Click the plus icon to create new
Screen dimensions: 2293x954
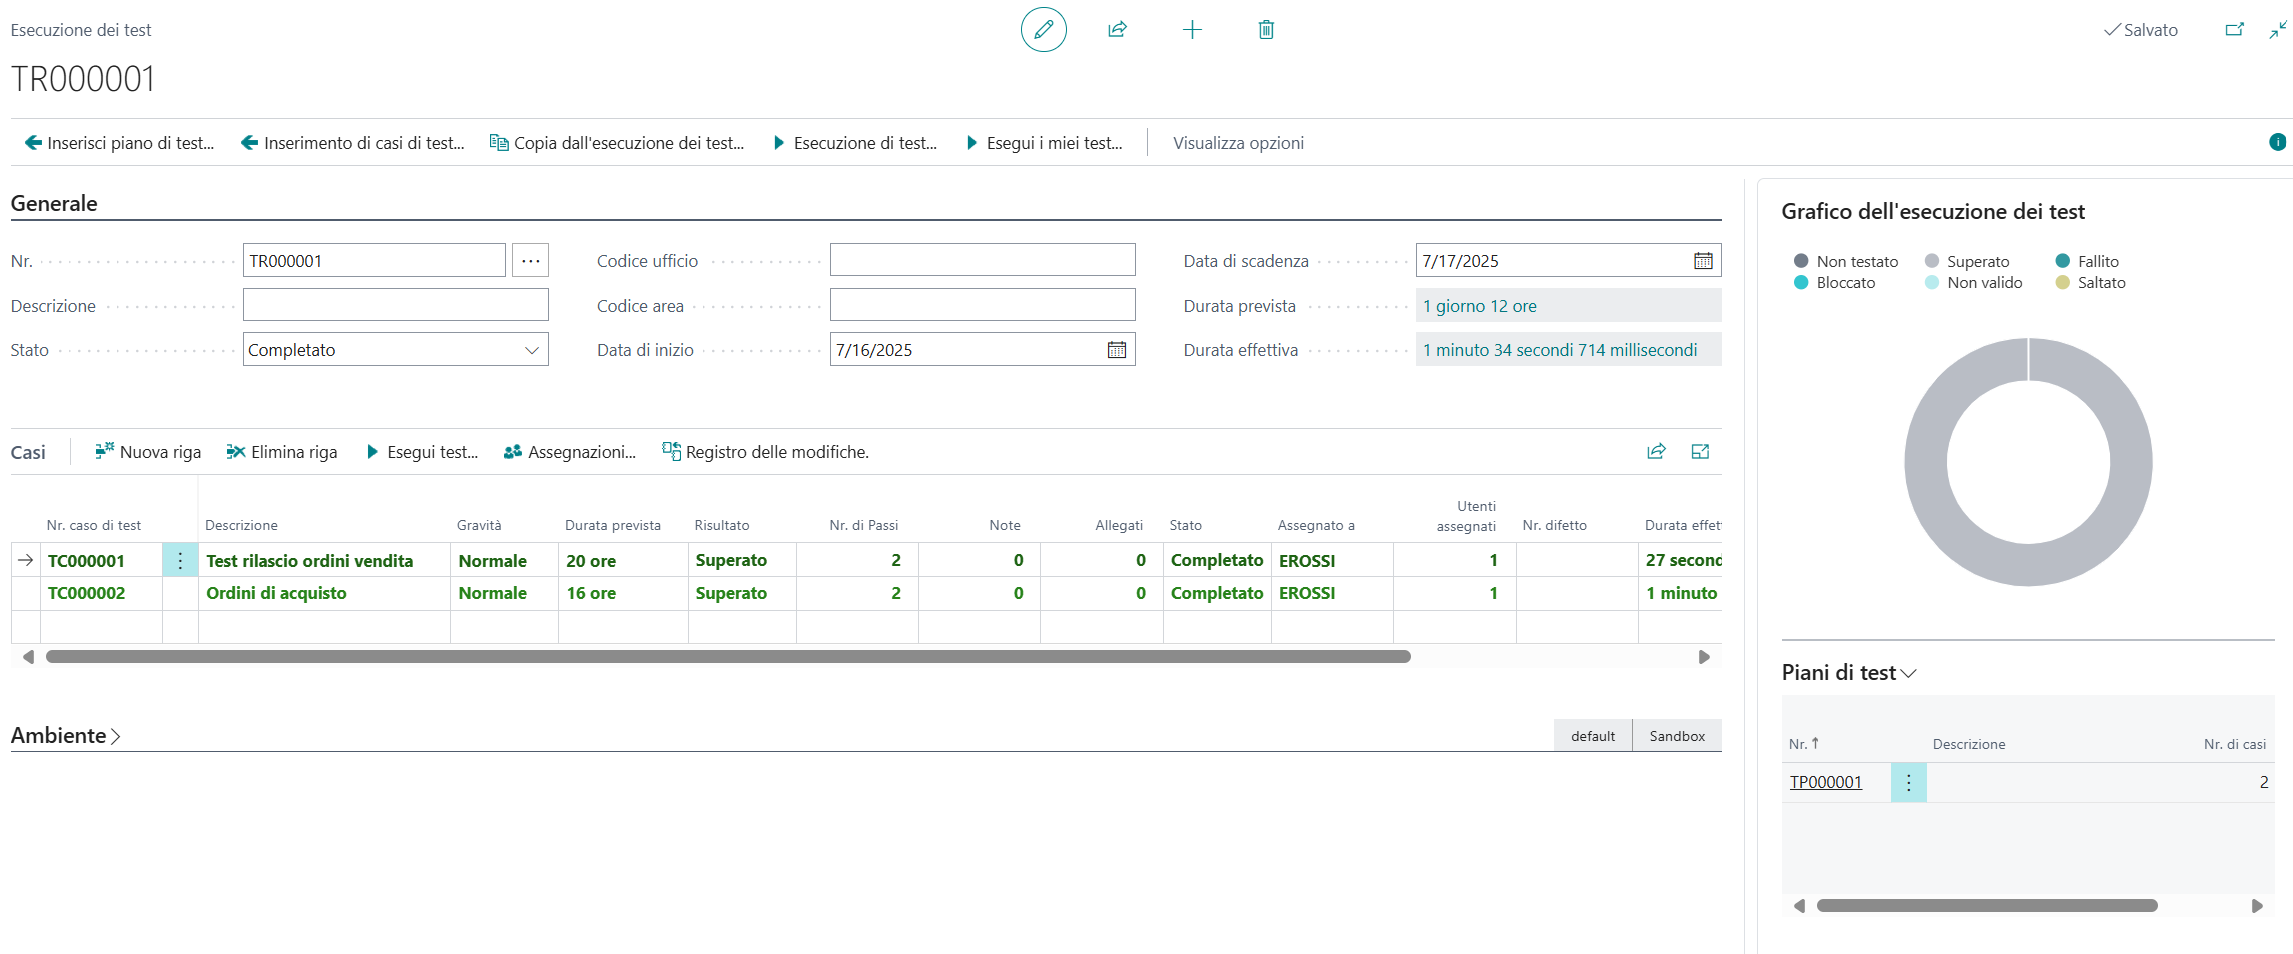1191,30
